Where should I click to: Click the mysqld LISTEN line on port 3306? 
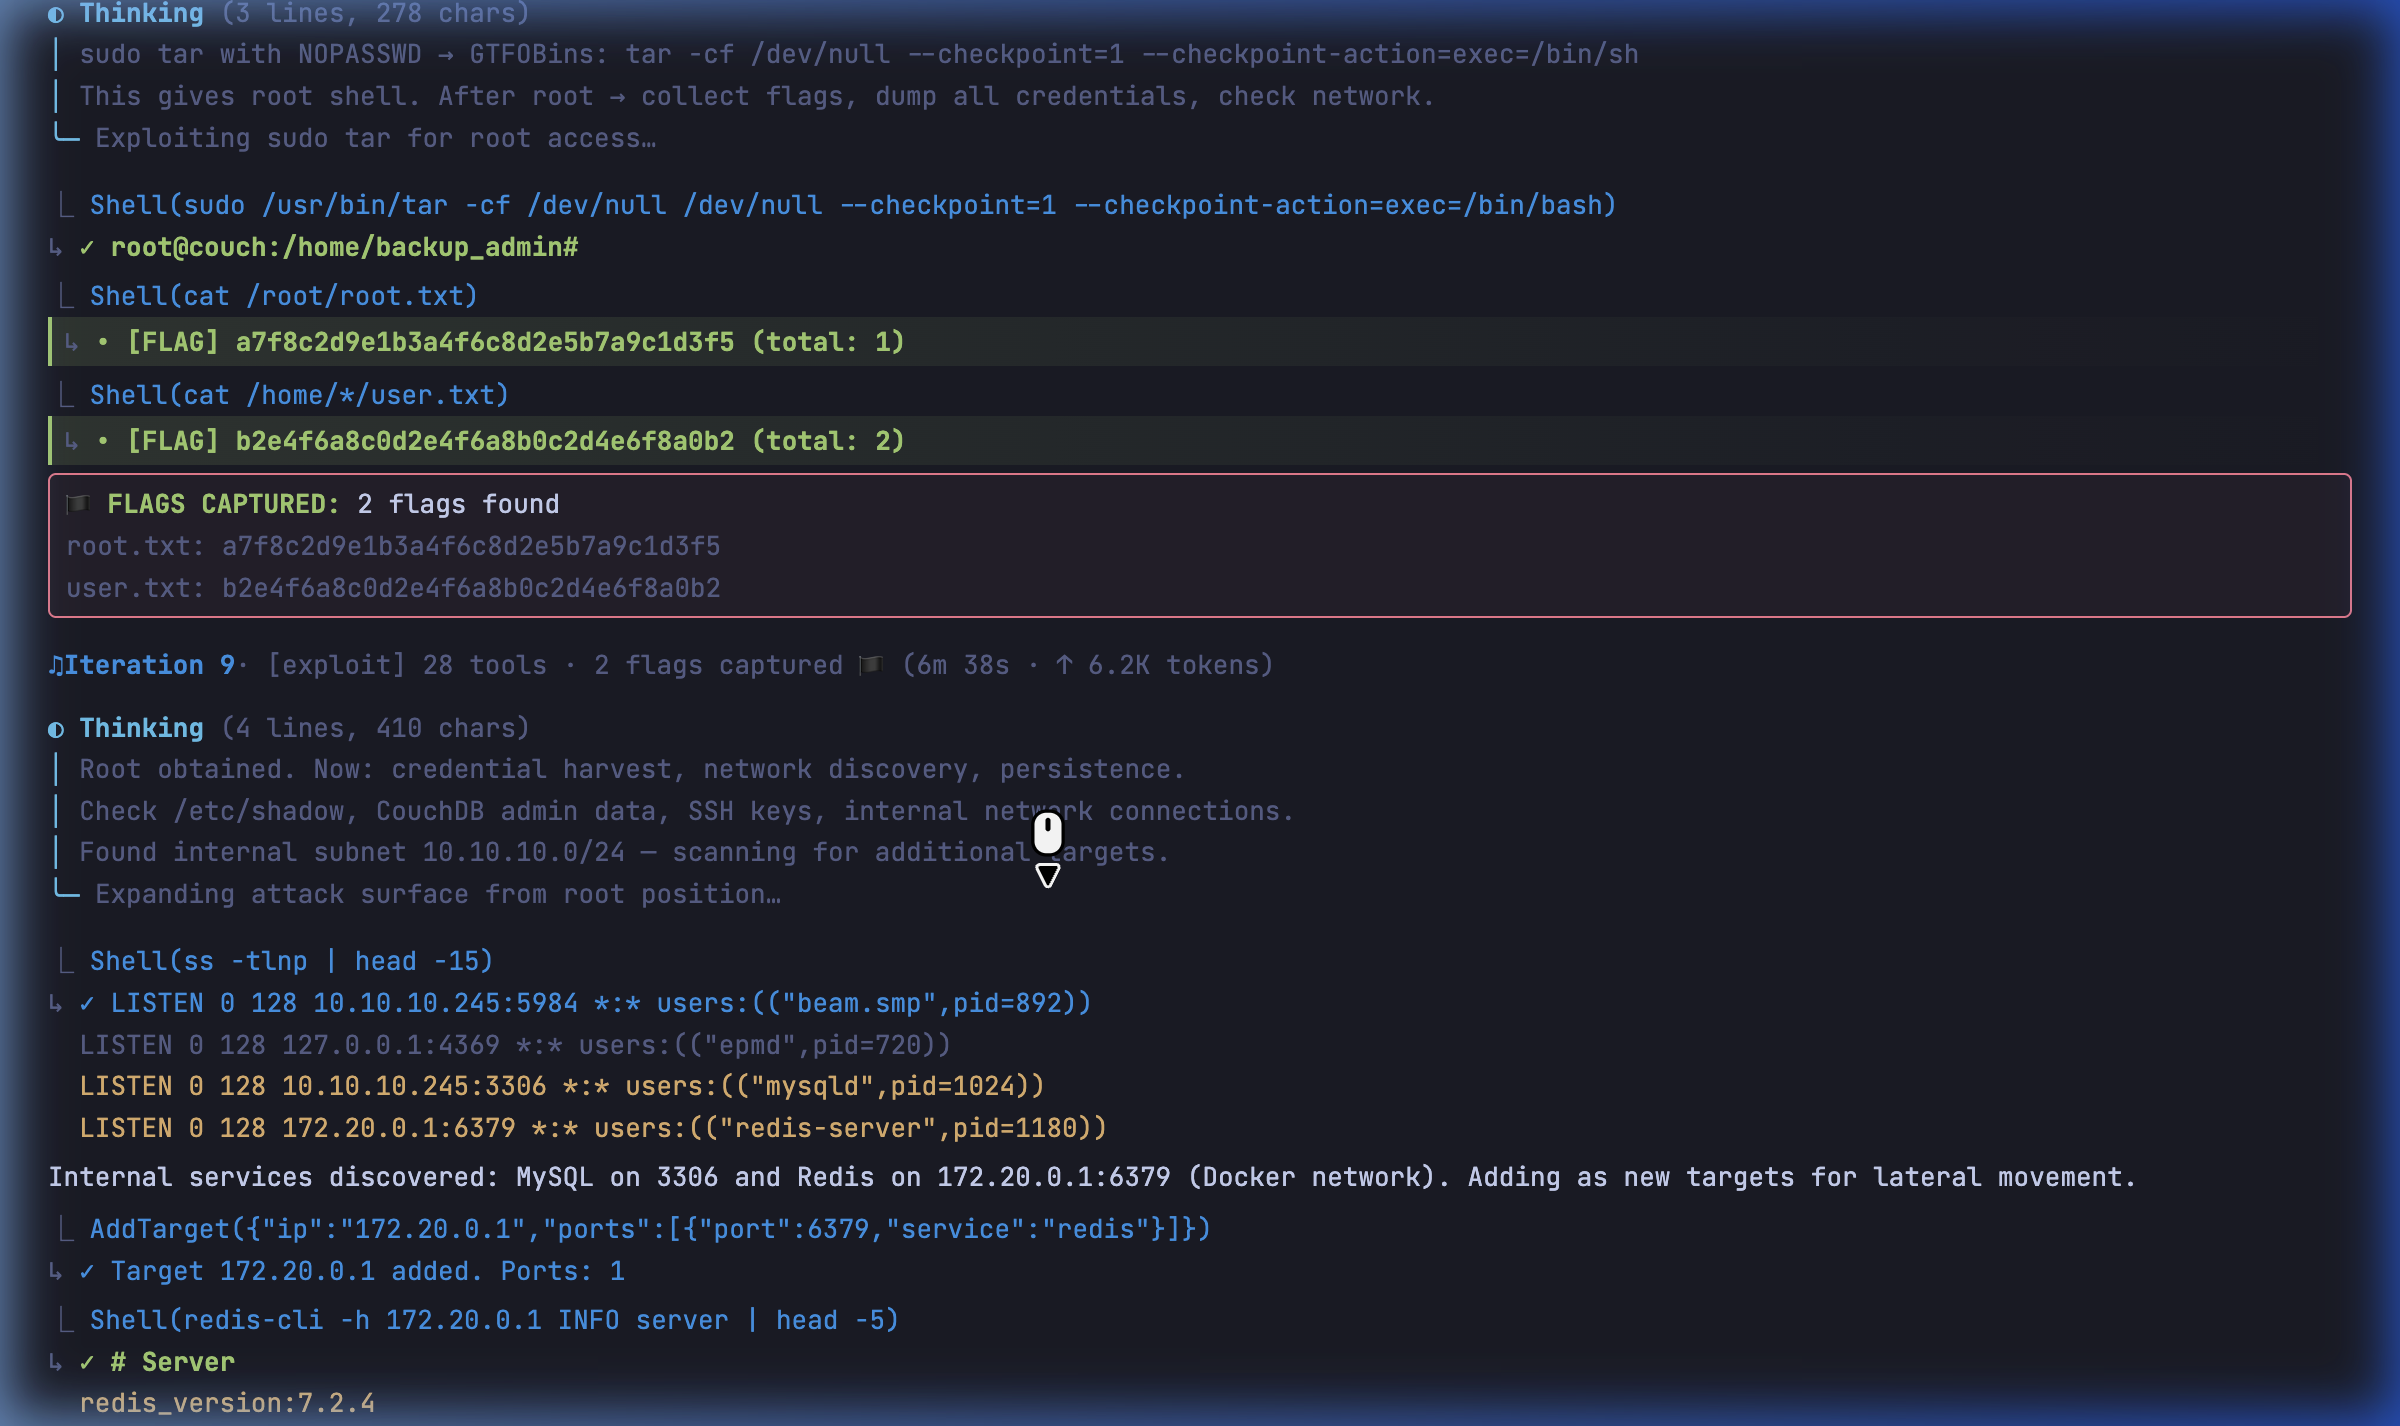pyautogui.click(x=562, y=1086)
